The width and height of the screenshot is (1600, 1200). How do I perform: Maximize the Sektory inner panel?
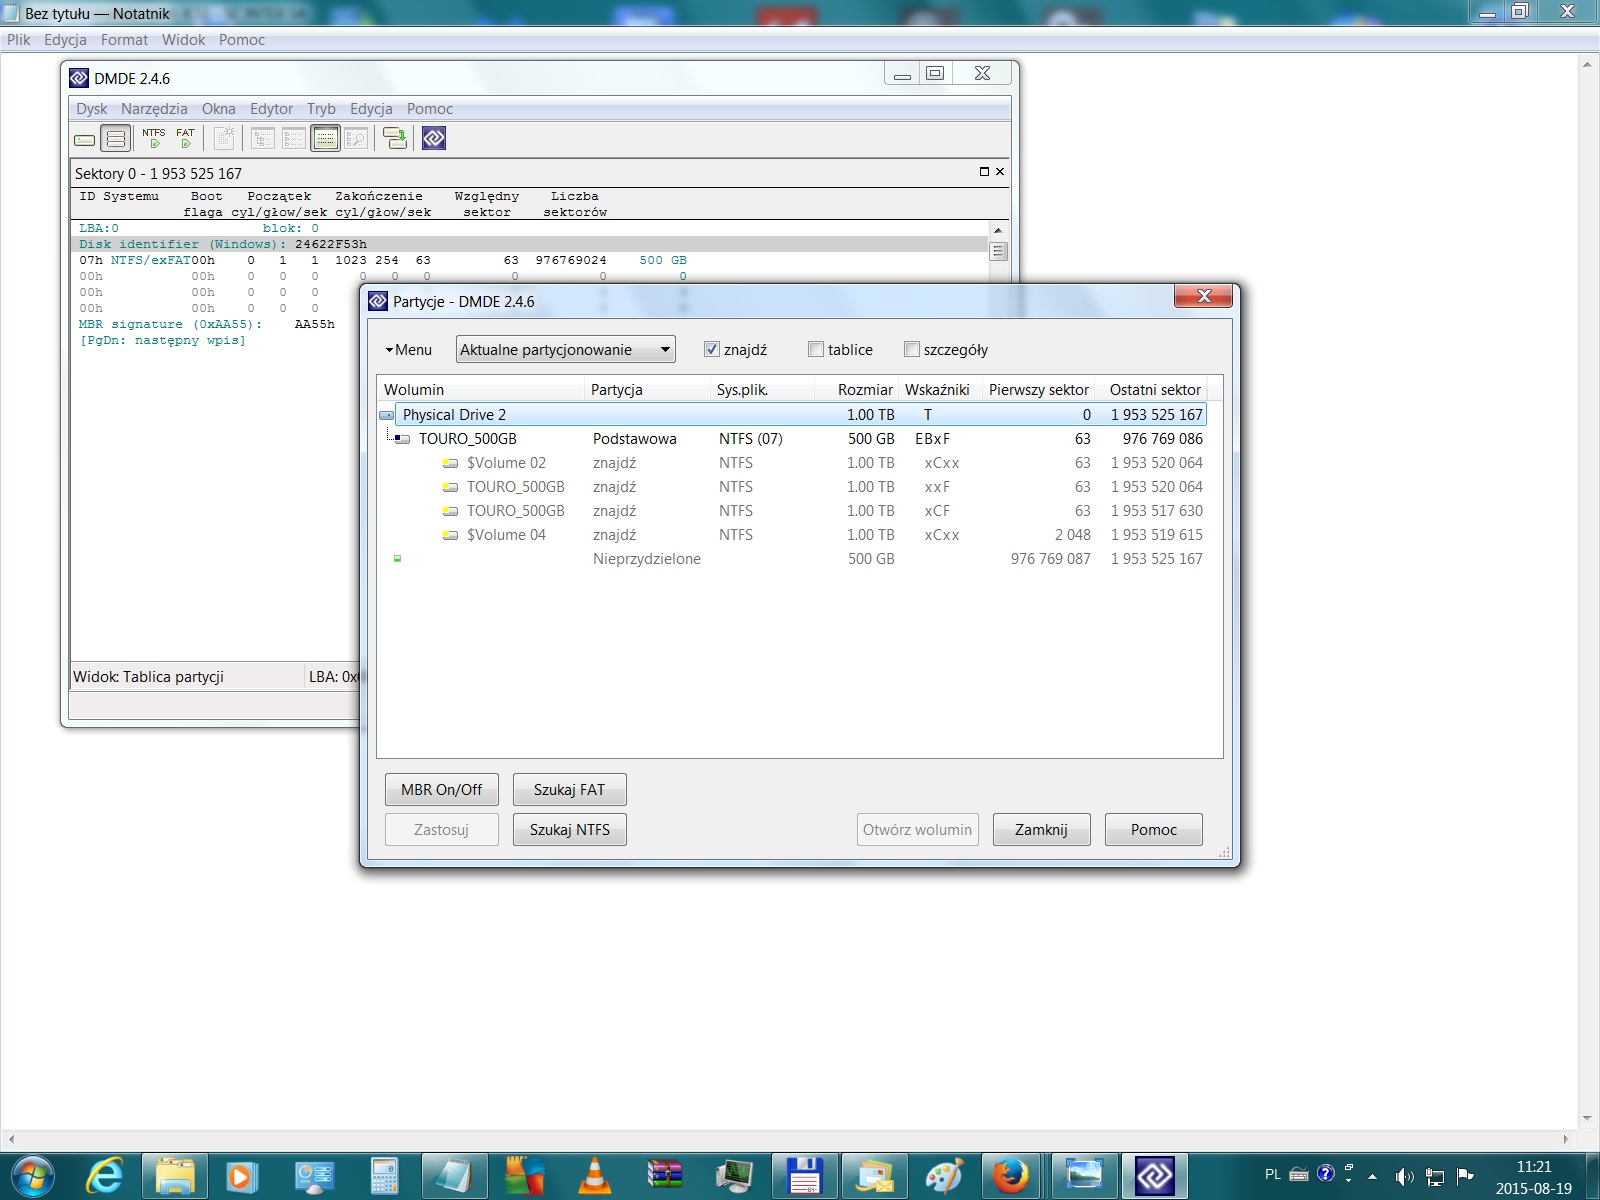pyautogui.click(x=984, y=172)
